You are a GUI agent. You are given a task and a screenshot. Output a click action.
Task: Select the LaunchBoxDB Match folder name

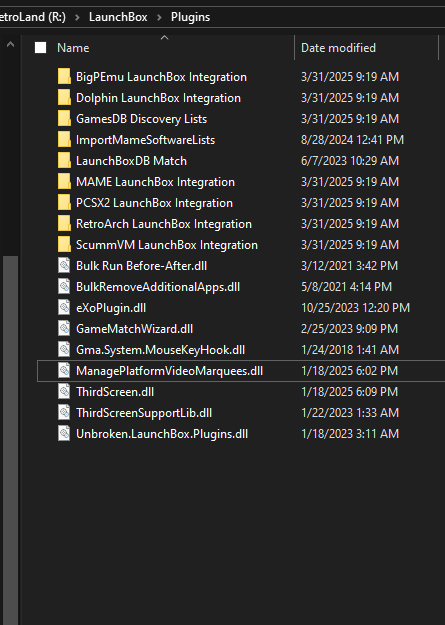[131, 161]
